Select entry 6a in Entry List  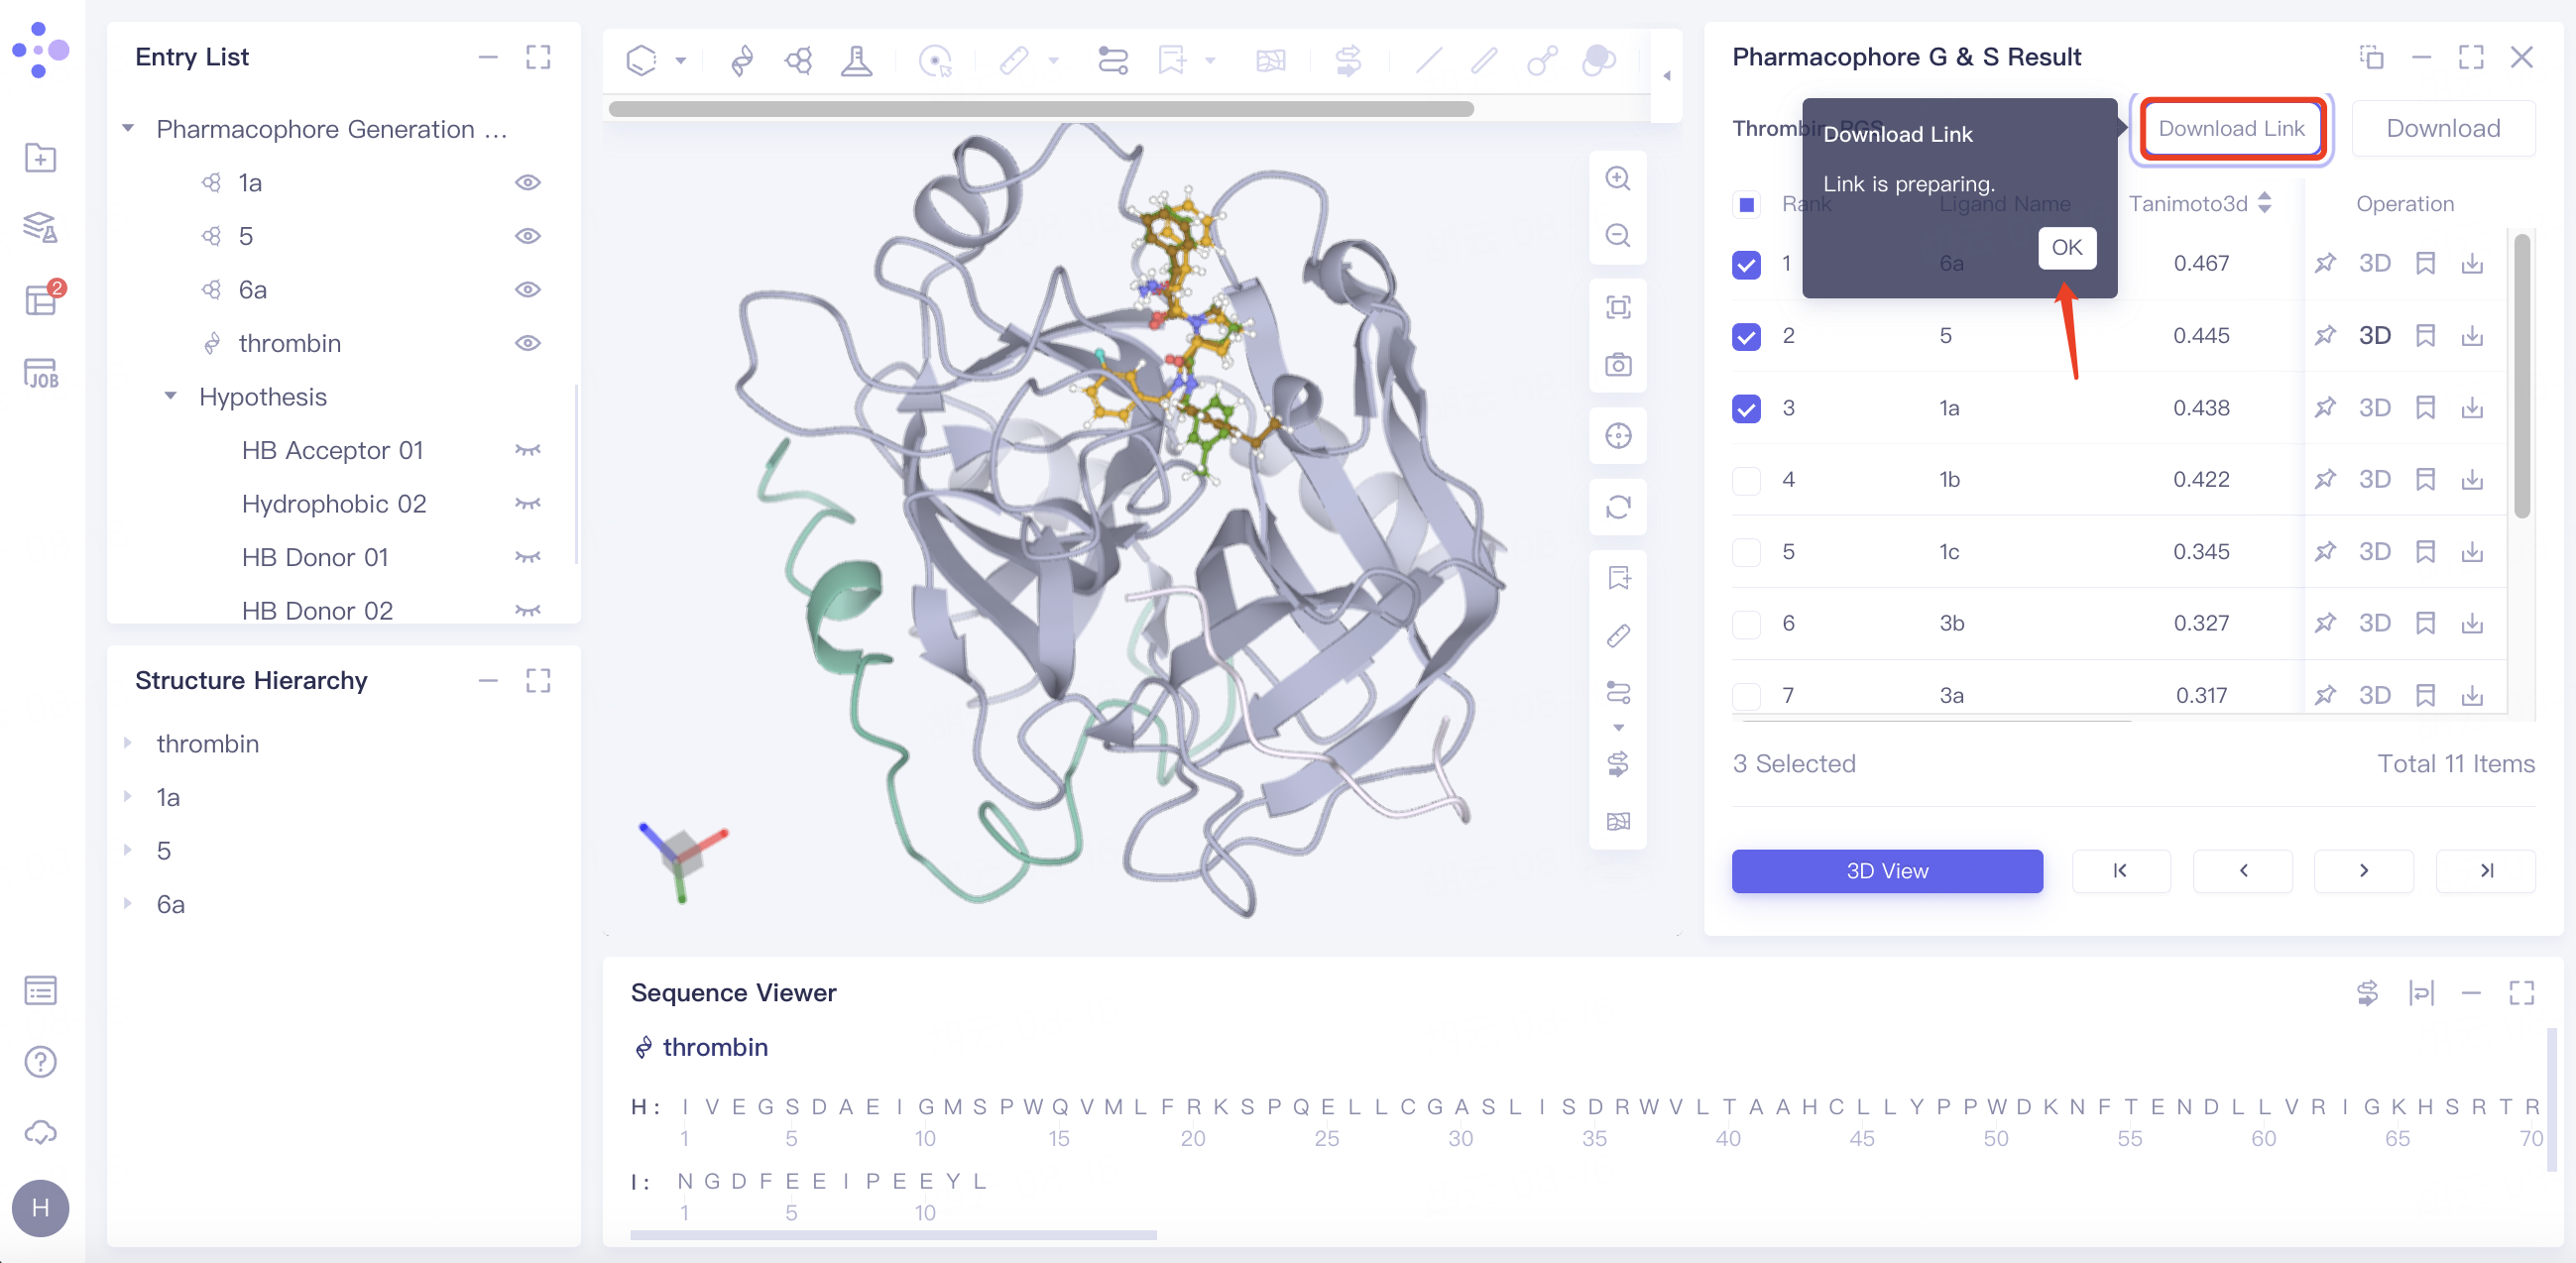252,289
